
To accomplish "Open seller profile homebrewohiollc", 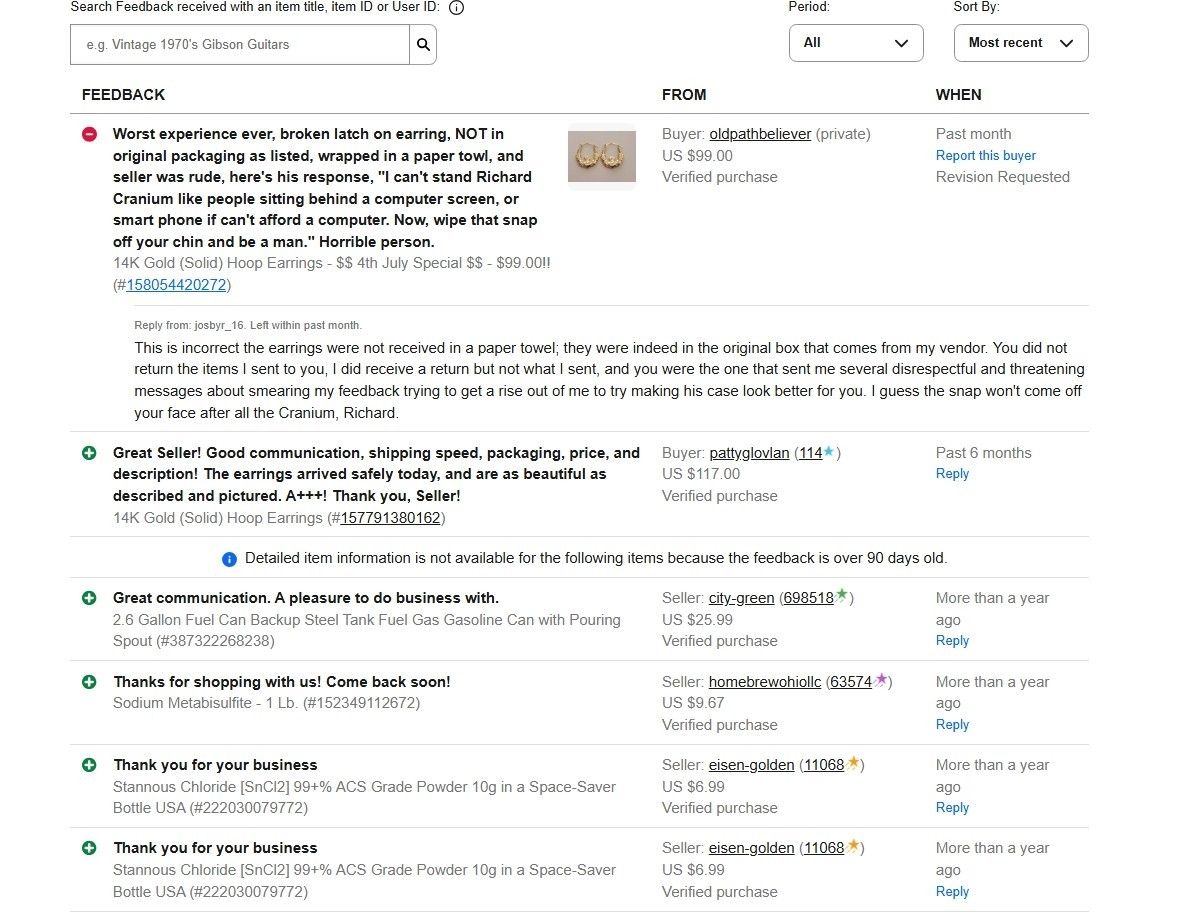I will (765, 682).
